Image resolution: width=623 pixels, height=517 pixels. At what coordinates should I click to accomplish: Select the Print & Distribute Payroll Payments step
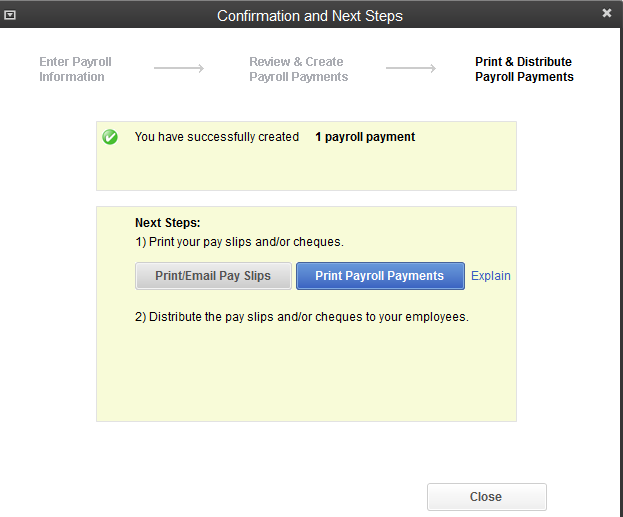click(x=524, y=69)
